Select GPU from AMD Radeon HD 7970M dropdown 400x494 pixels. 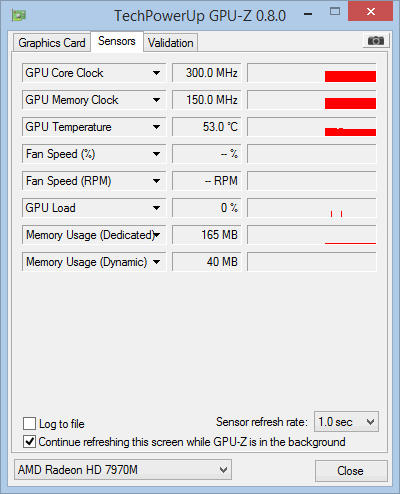coord(123,470)
